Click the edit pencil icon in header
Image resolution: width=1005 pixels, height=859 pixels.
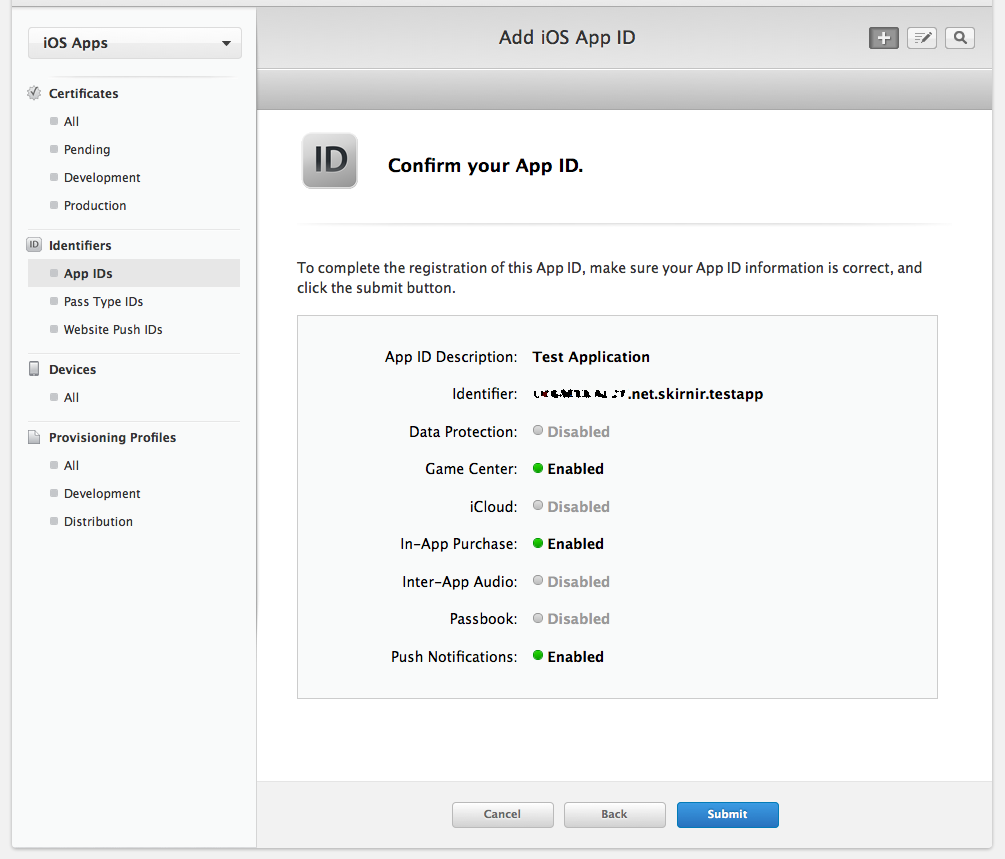pos(922,38)
